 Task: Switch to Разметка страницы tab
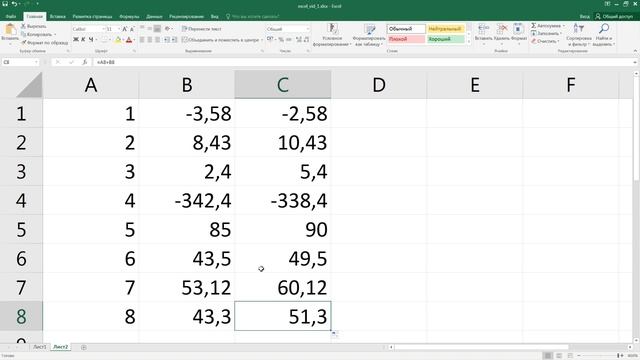point(92,16)
